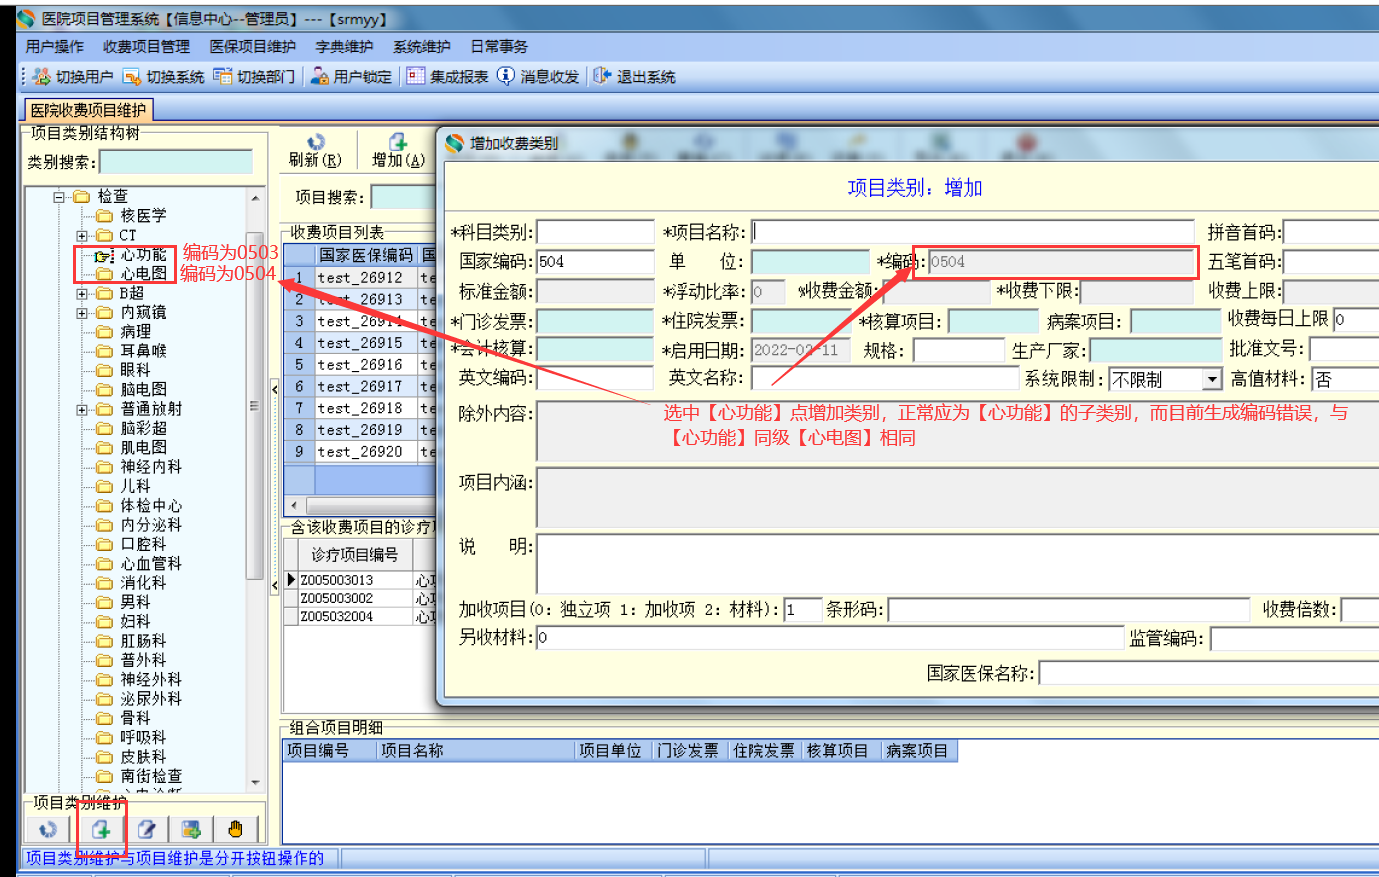The height and width of the screenshot is (877, 1379).
Task: Open the 系统限制 dropdown
Action: [1212, 380]
